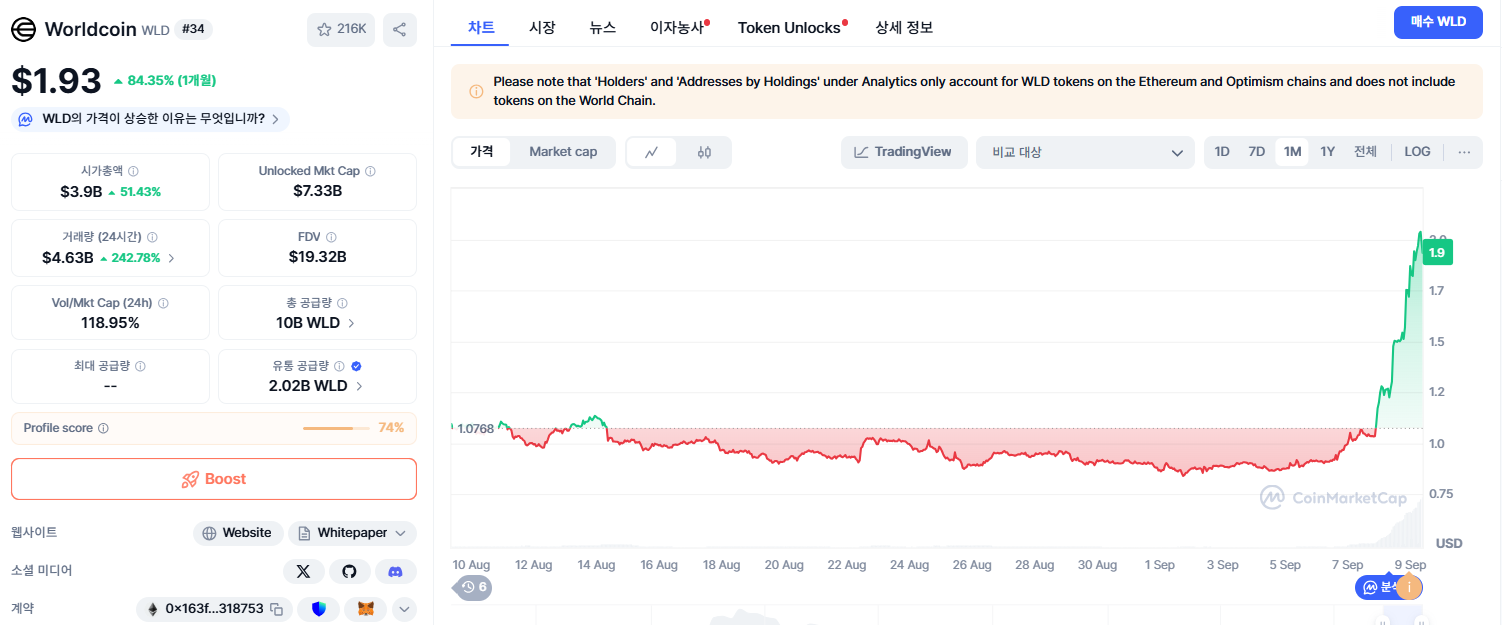Open the Token Unlocks tab

(x=791, y=27)
